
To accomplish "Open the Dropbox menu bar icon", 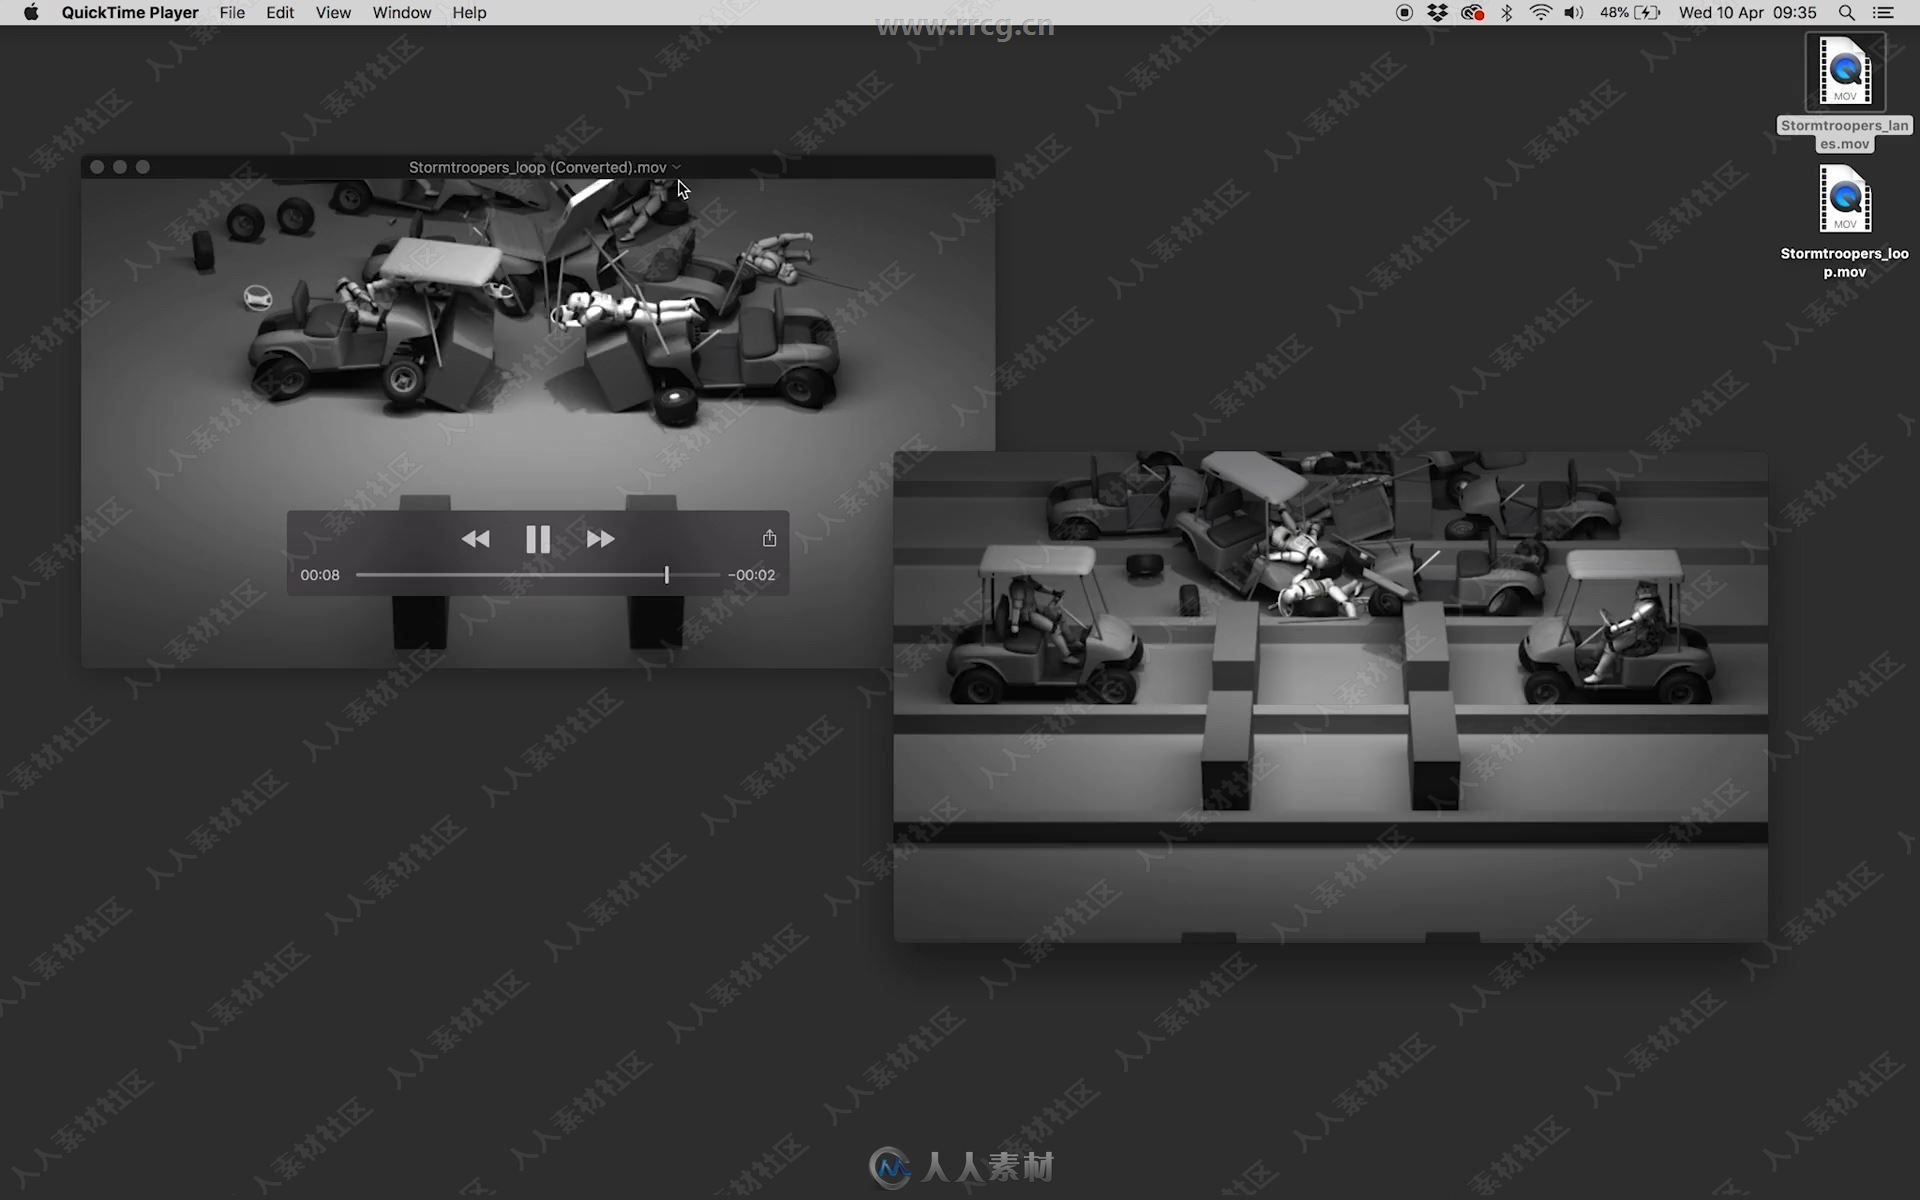I will tap(1437, 13).
